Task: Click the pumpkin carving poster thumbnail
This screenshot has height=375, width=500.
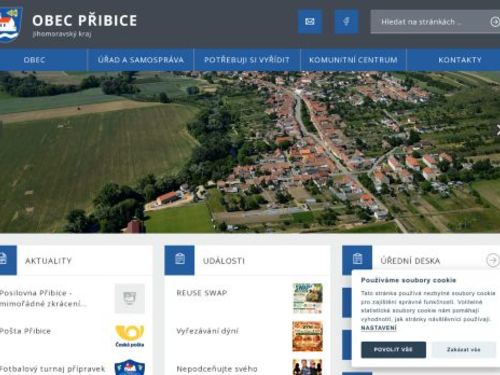Action: pyautogui.click(x=307, y=336)
